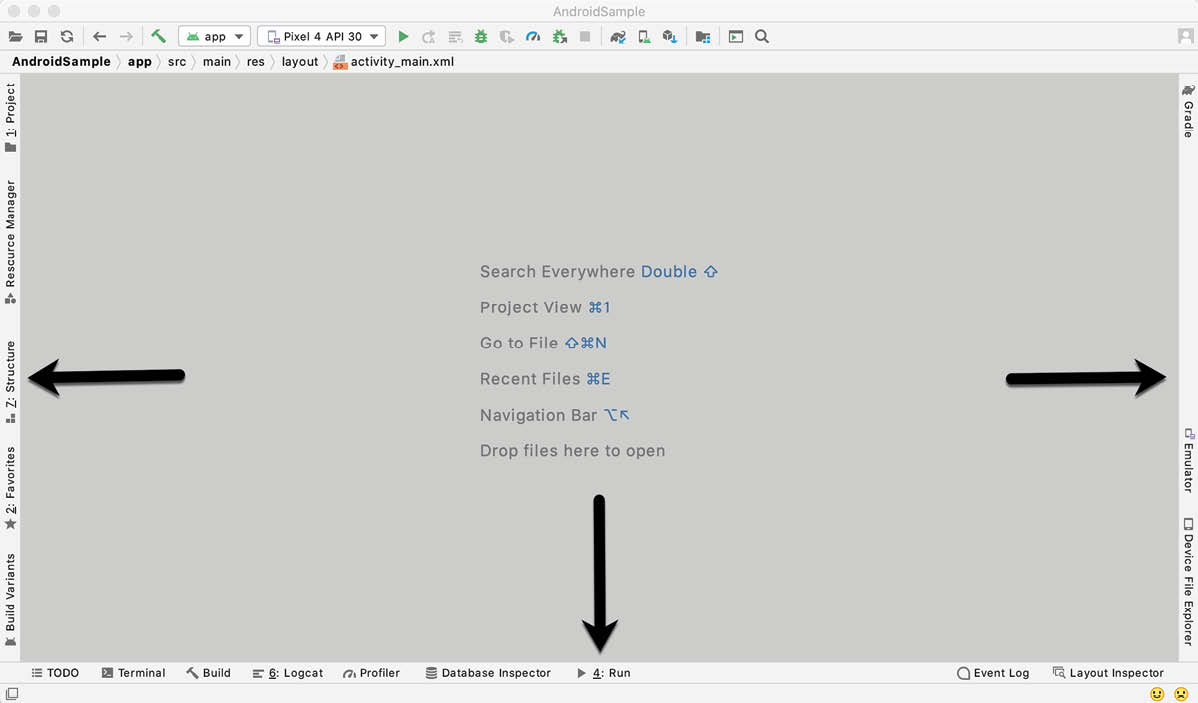
Task: Click the Search Everywhere magnifier icon
Action: coord(762,37)
